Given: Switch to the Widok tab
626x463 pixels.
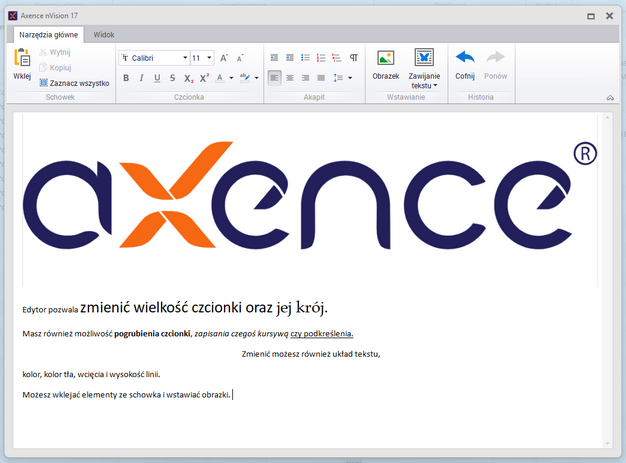Looking at the screenshot, I should tap(104, 35).
